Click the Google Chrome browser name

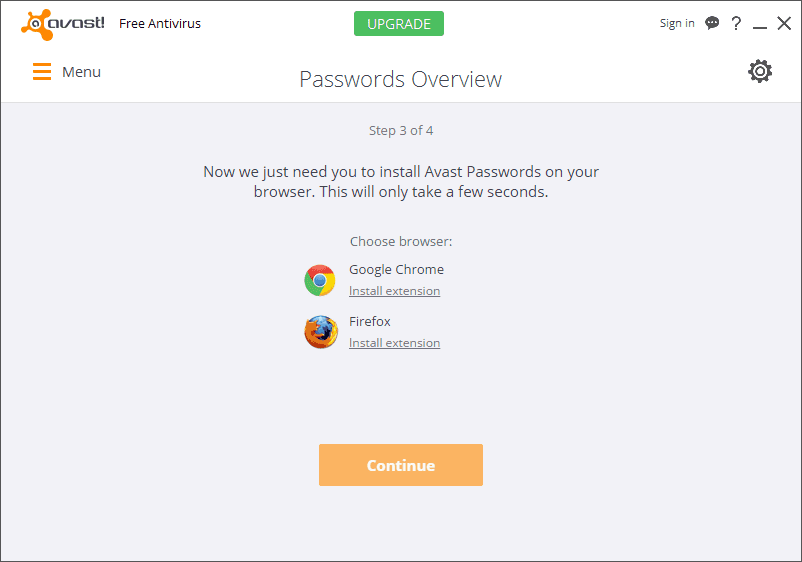(396, 269)
